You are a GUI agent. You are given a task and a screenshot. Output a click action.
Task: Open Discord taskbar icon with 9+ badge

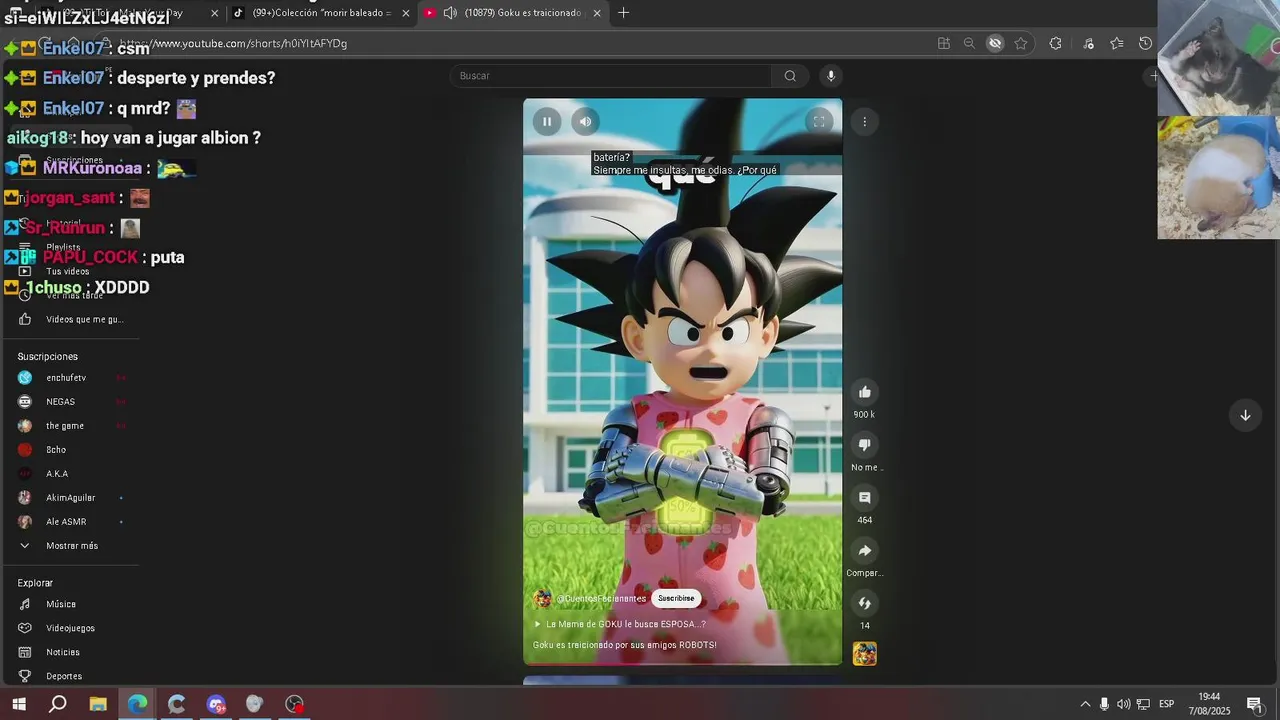(x=216, y=704)
